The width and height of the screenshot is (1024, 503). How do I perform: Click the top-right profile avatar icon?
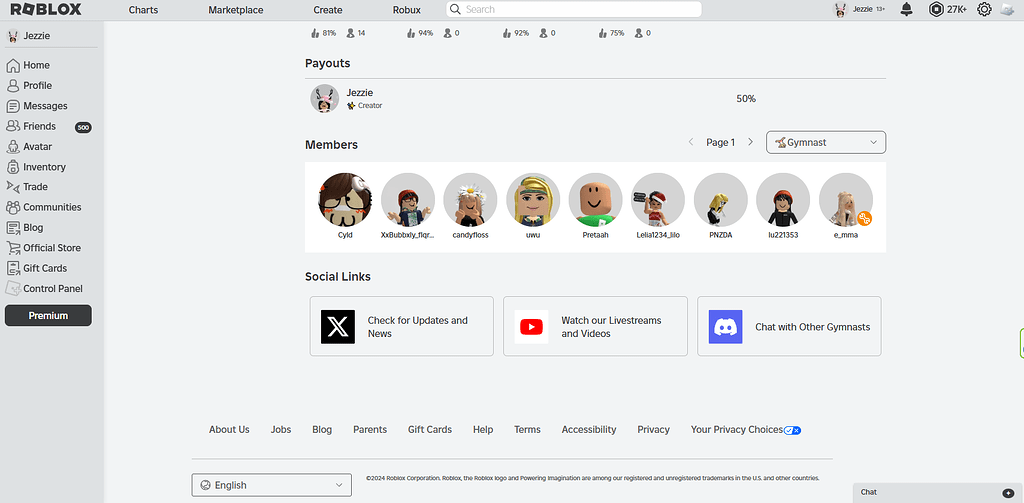pos(1008,9)
